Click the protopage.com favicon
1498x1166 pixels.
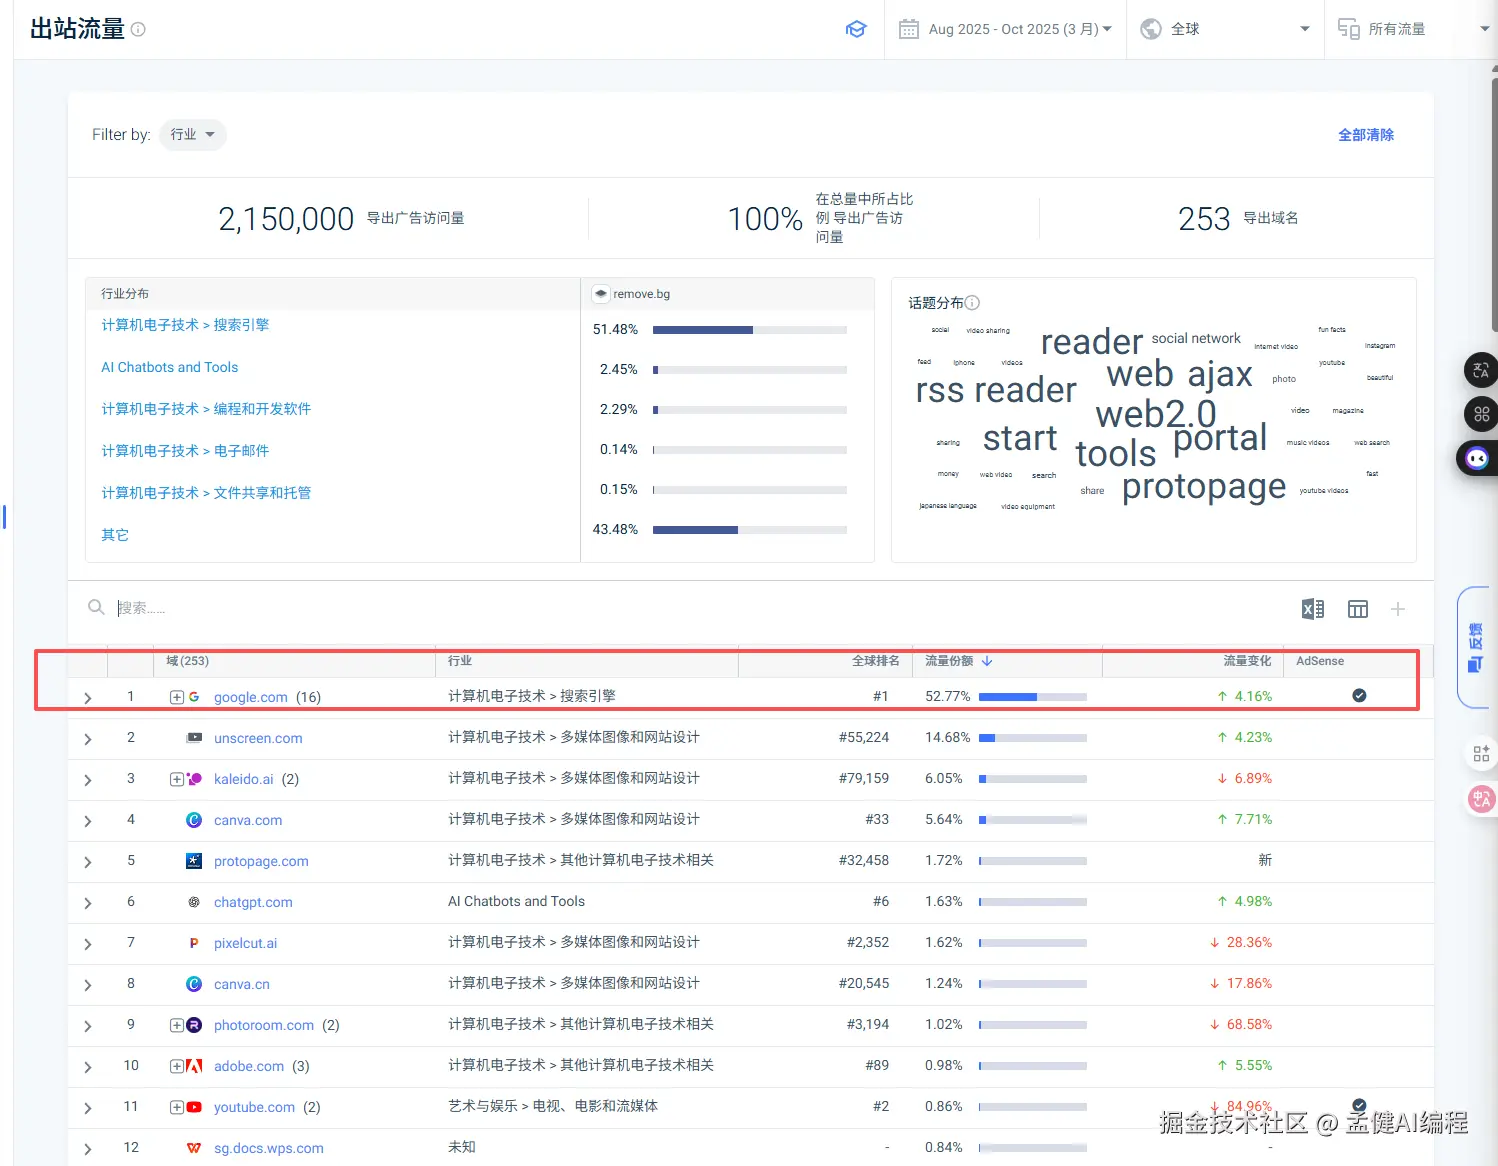[x=194, y=861]
